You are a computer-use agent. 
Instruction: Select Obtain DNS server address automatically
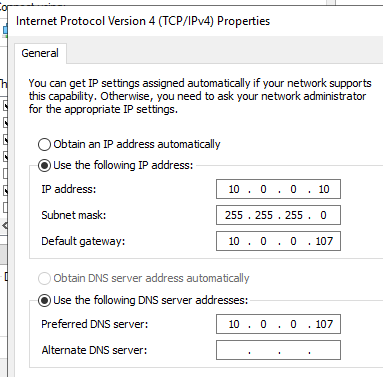[x=44, y=278]
